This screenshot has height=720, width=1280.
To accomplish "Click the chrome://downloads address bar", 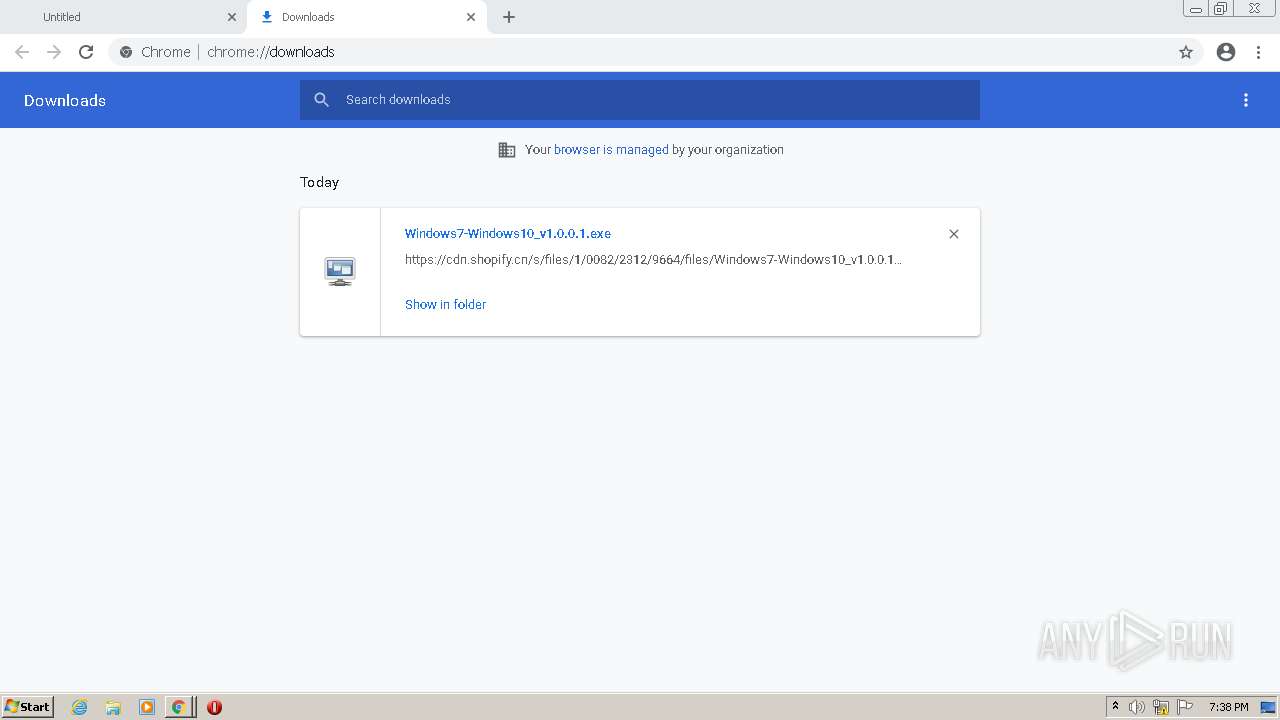I will pyautogui.click(x=640, y=52).
